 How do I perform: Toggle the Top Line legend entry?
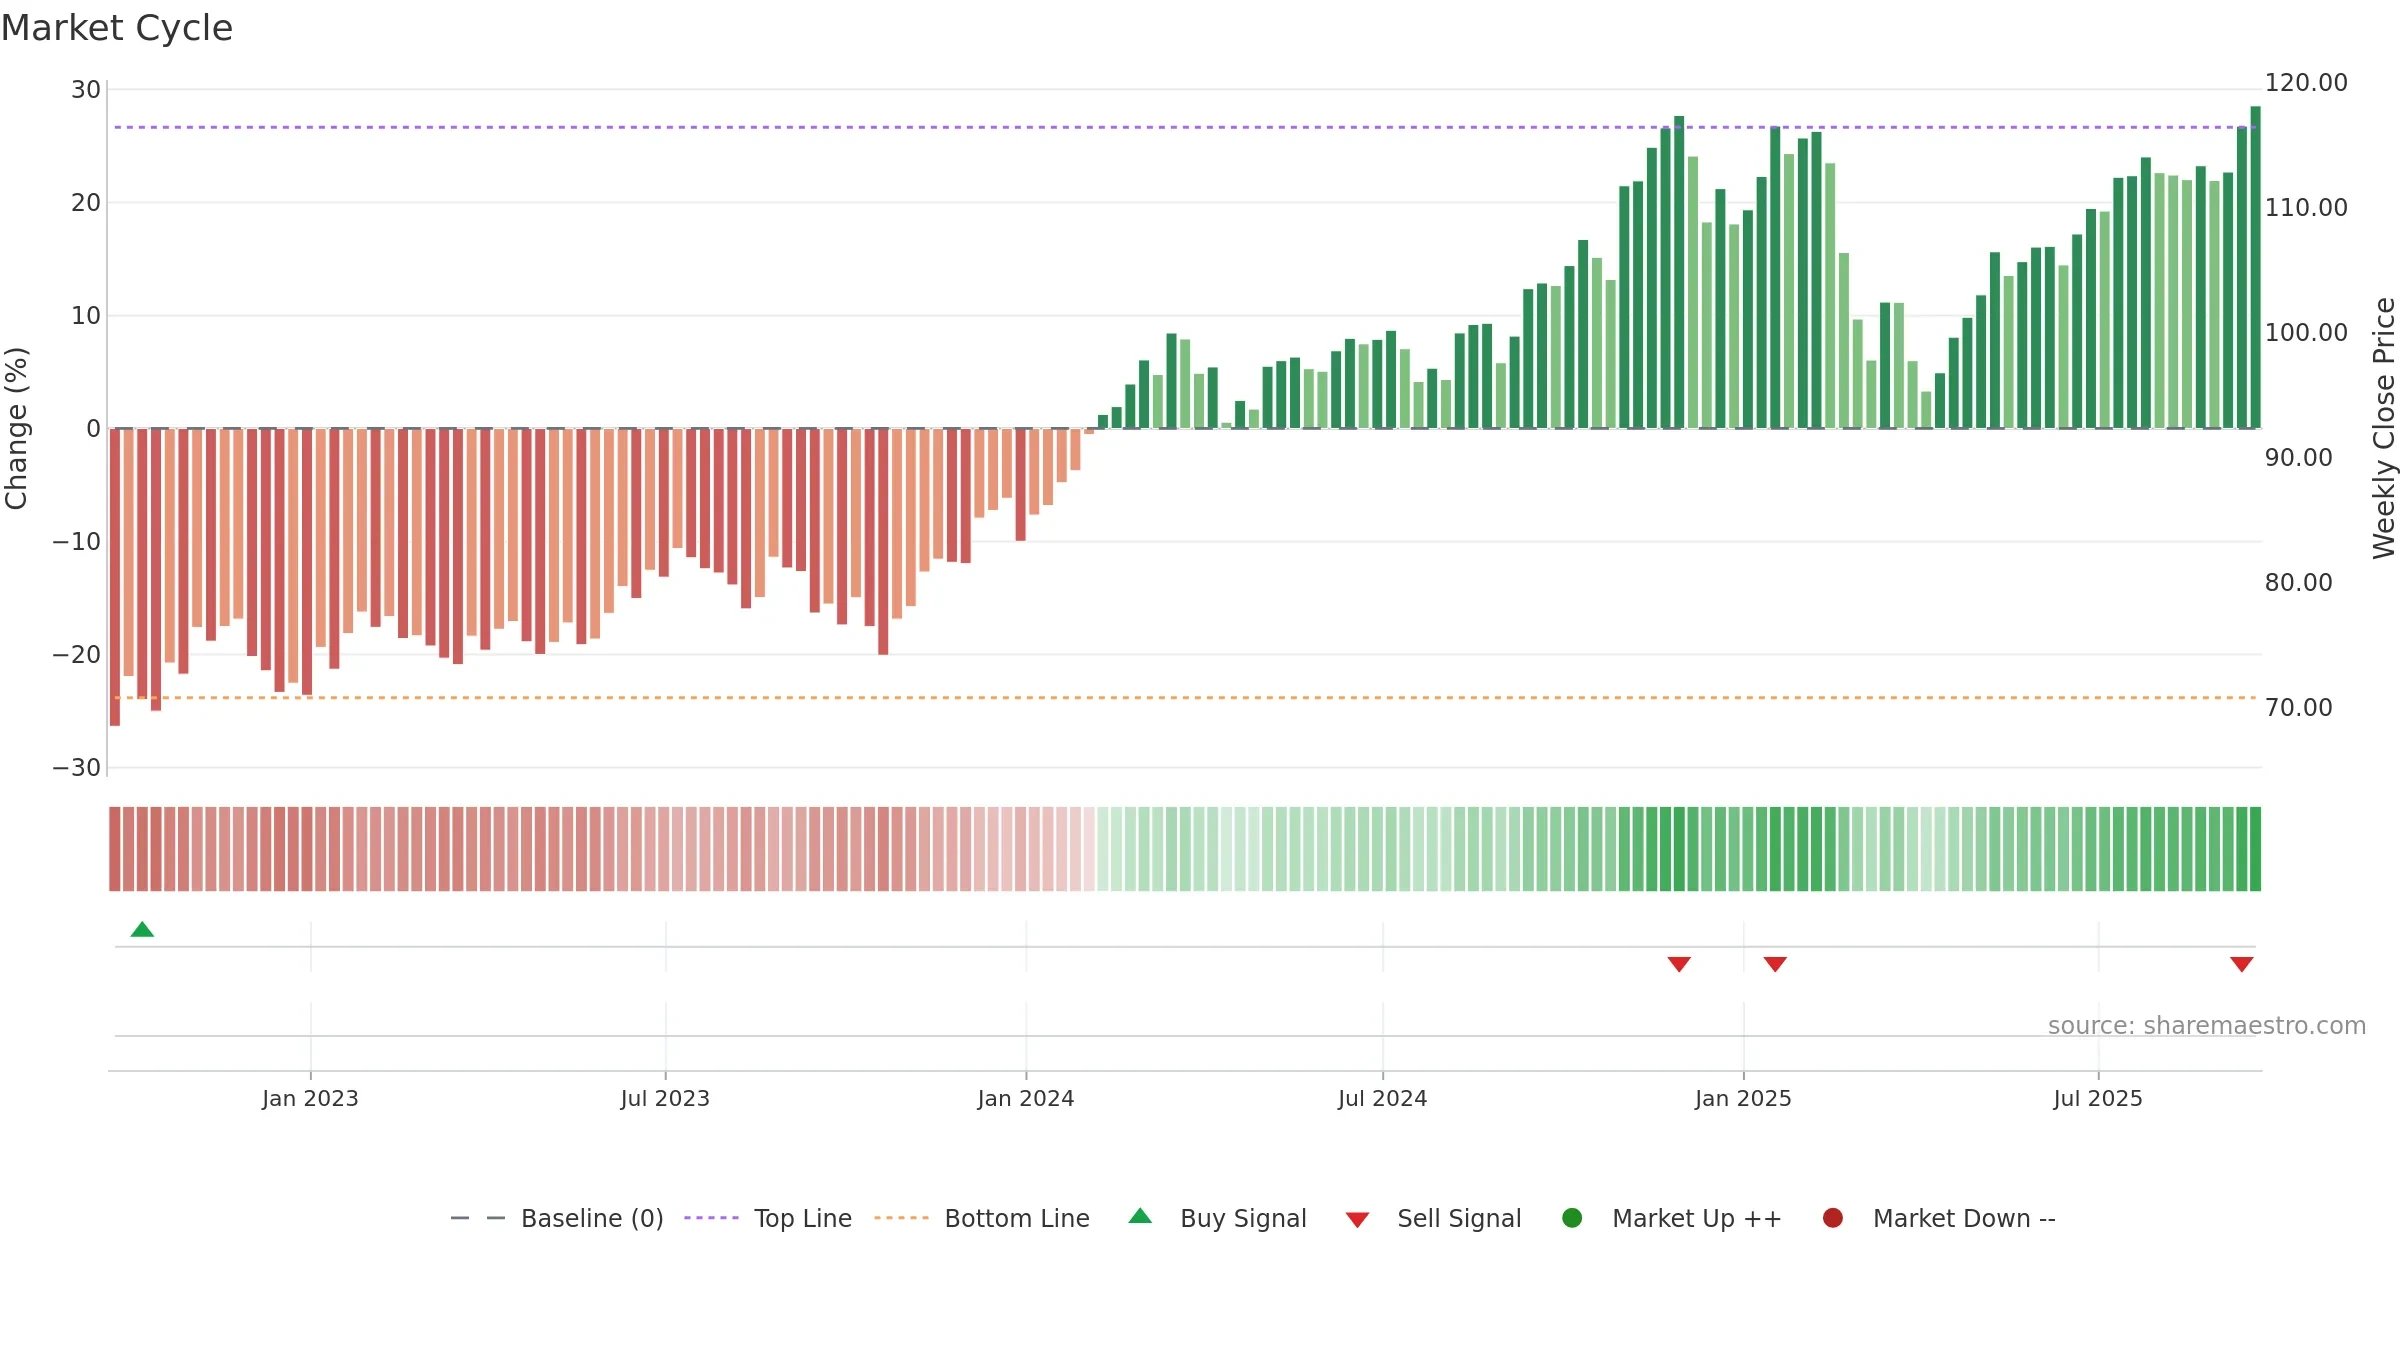pyautogui.click(x=768, y=1218)
